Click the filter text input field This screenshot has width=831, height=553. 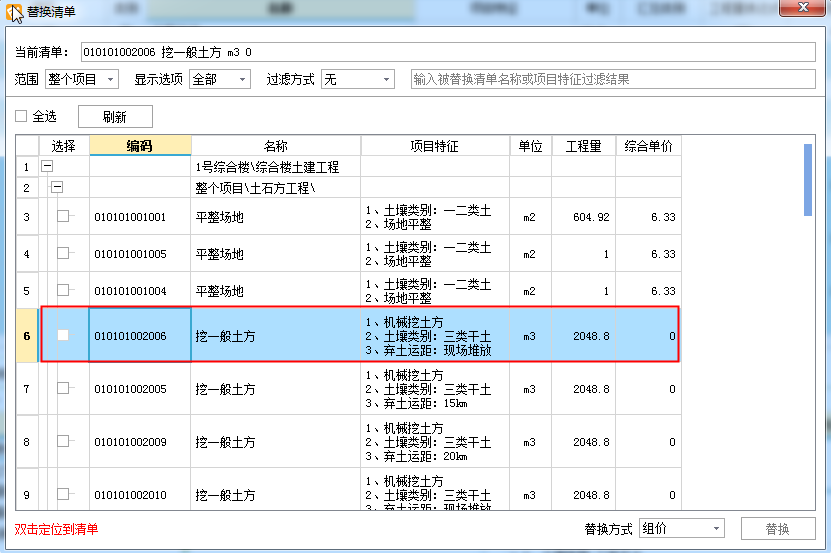pos(612,79)
